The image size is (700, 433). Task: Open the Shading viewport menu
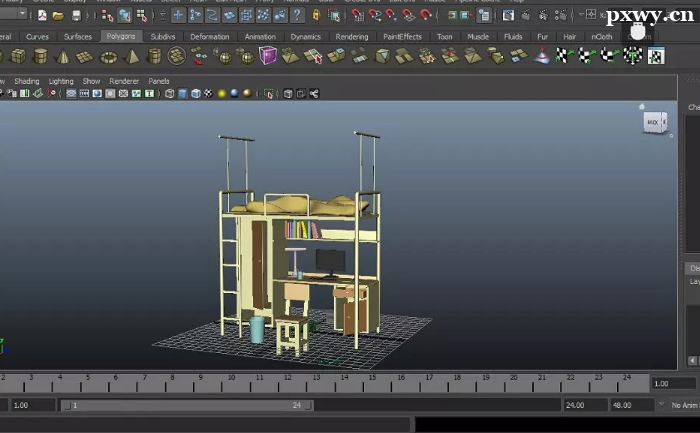coord(27,81)
